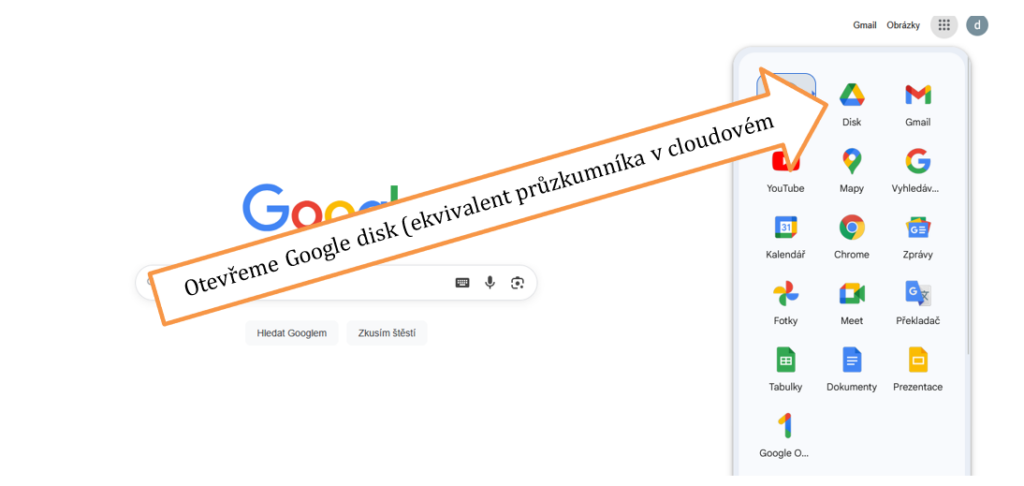This screenshot has height=486, width=1024.
Task: Click the Obrázky link in header
Action: pyautogui.click(x=903, y=25)
